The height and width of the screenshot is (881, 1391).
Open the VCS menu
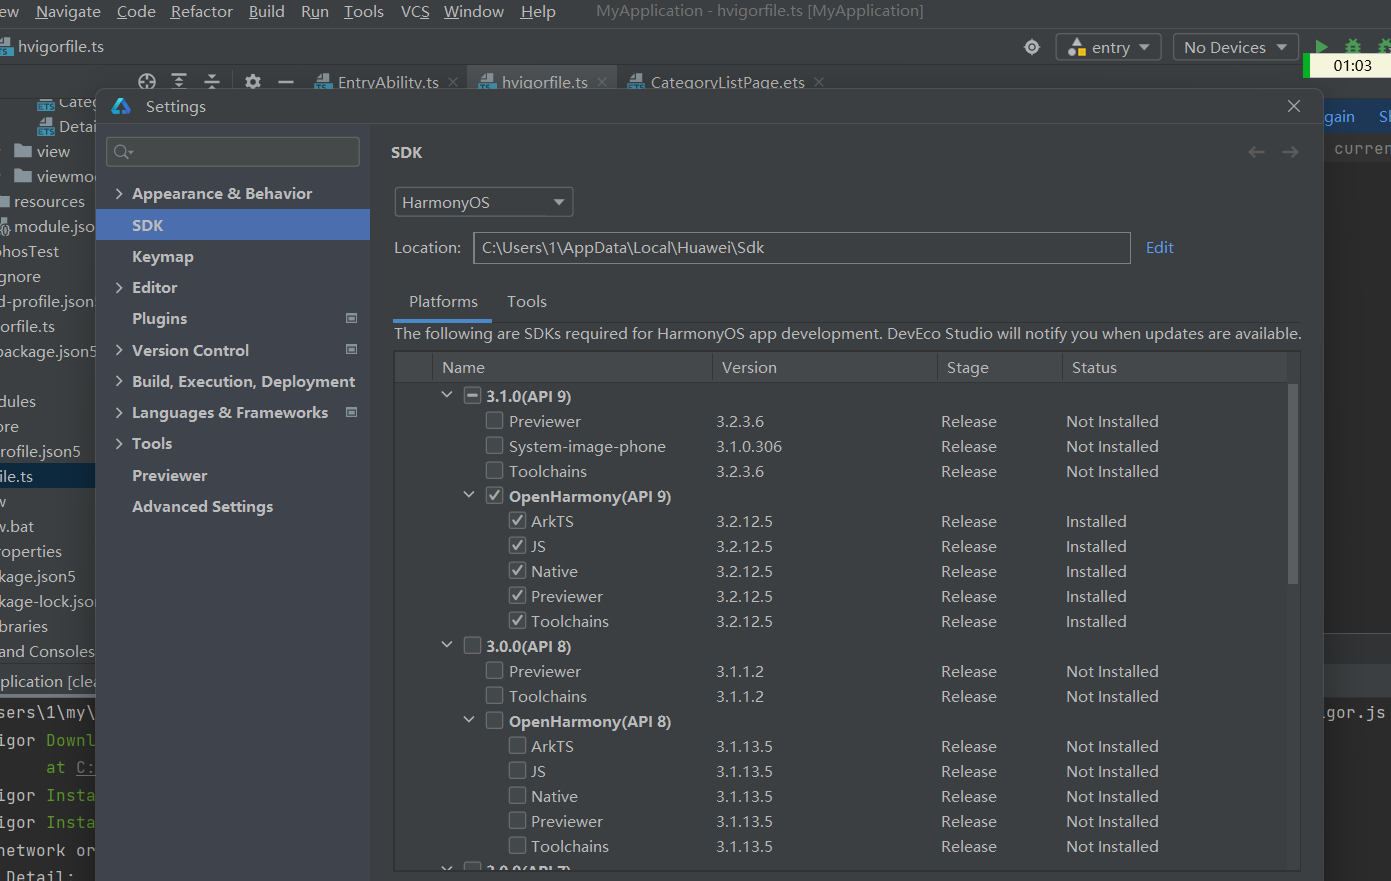[x=415, y=12]
